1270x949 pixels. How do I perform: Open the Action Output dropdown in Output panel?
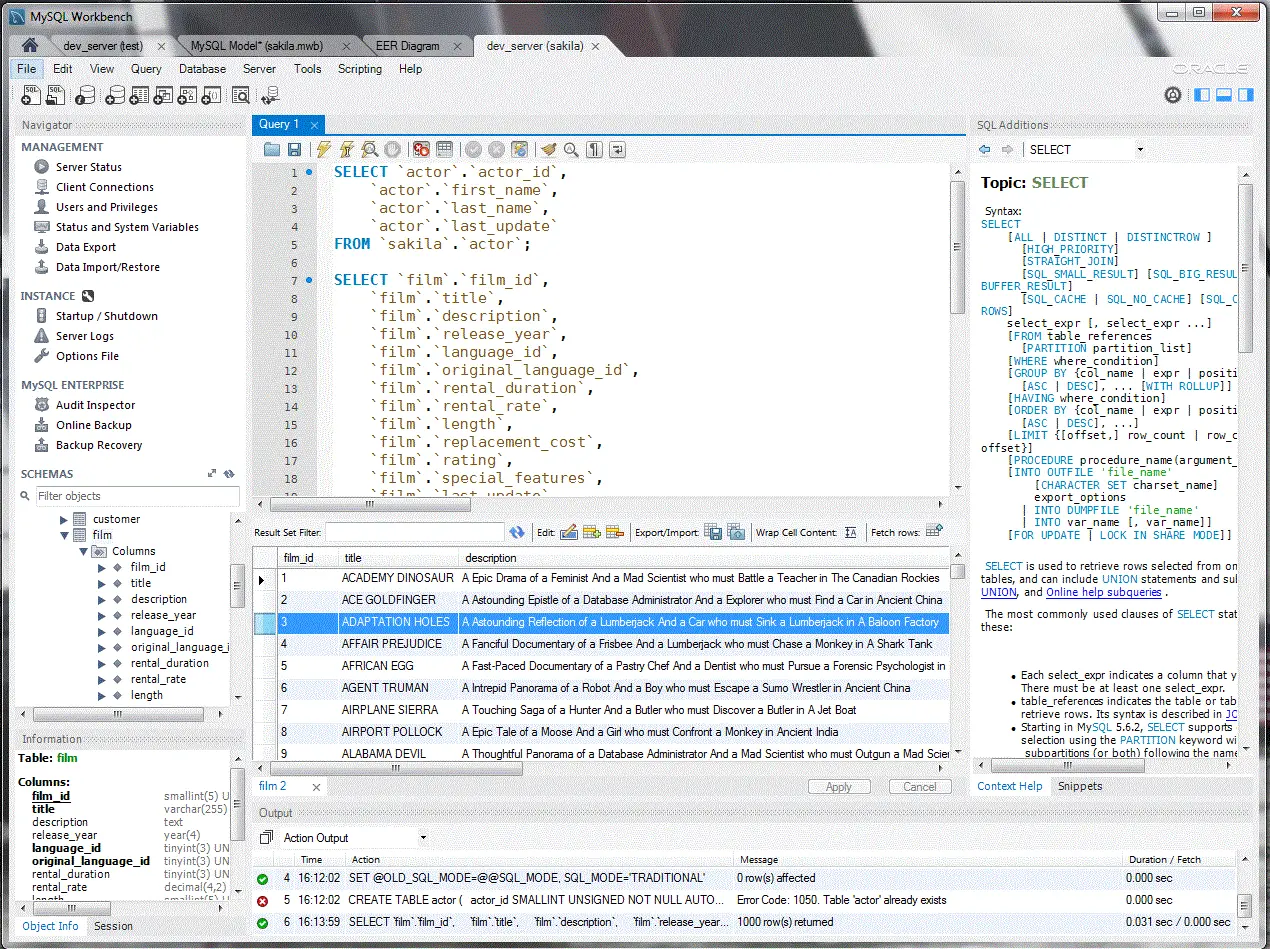click(x=422, y=837)
